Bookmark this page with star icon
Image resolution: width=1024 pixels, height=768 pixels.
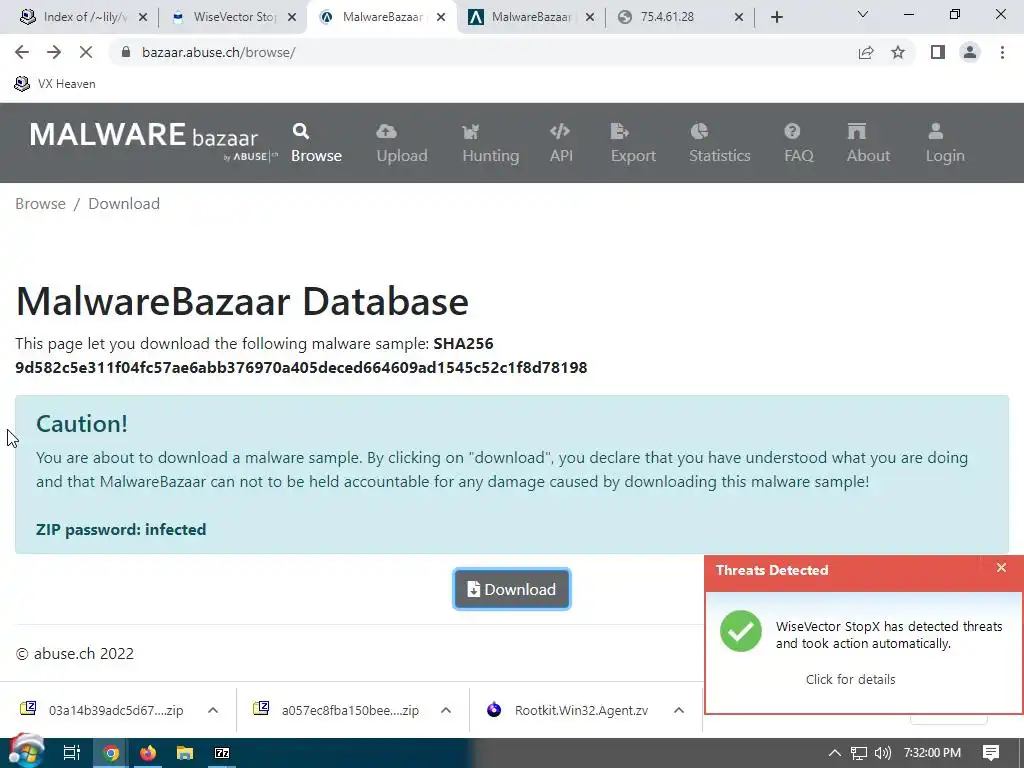(x=898, y=52)
